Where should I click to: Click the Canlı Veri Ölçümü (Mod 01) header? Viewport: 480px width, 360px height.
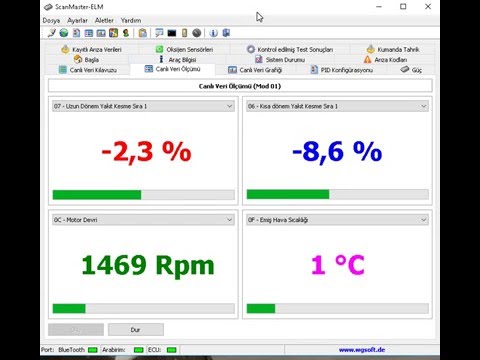point(240,86)
